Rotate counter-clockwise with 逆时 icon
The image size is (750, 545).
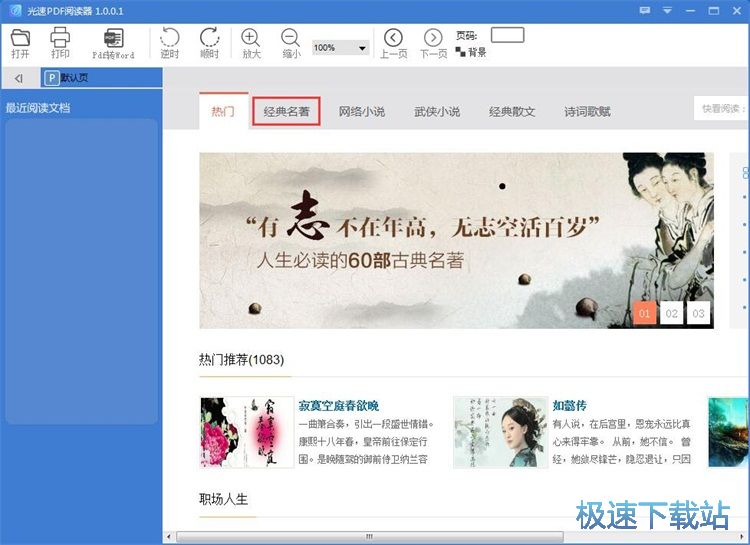point(170,43)
